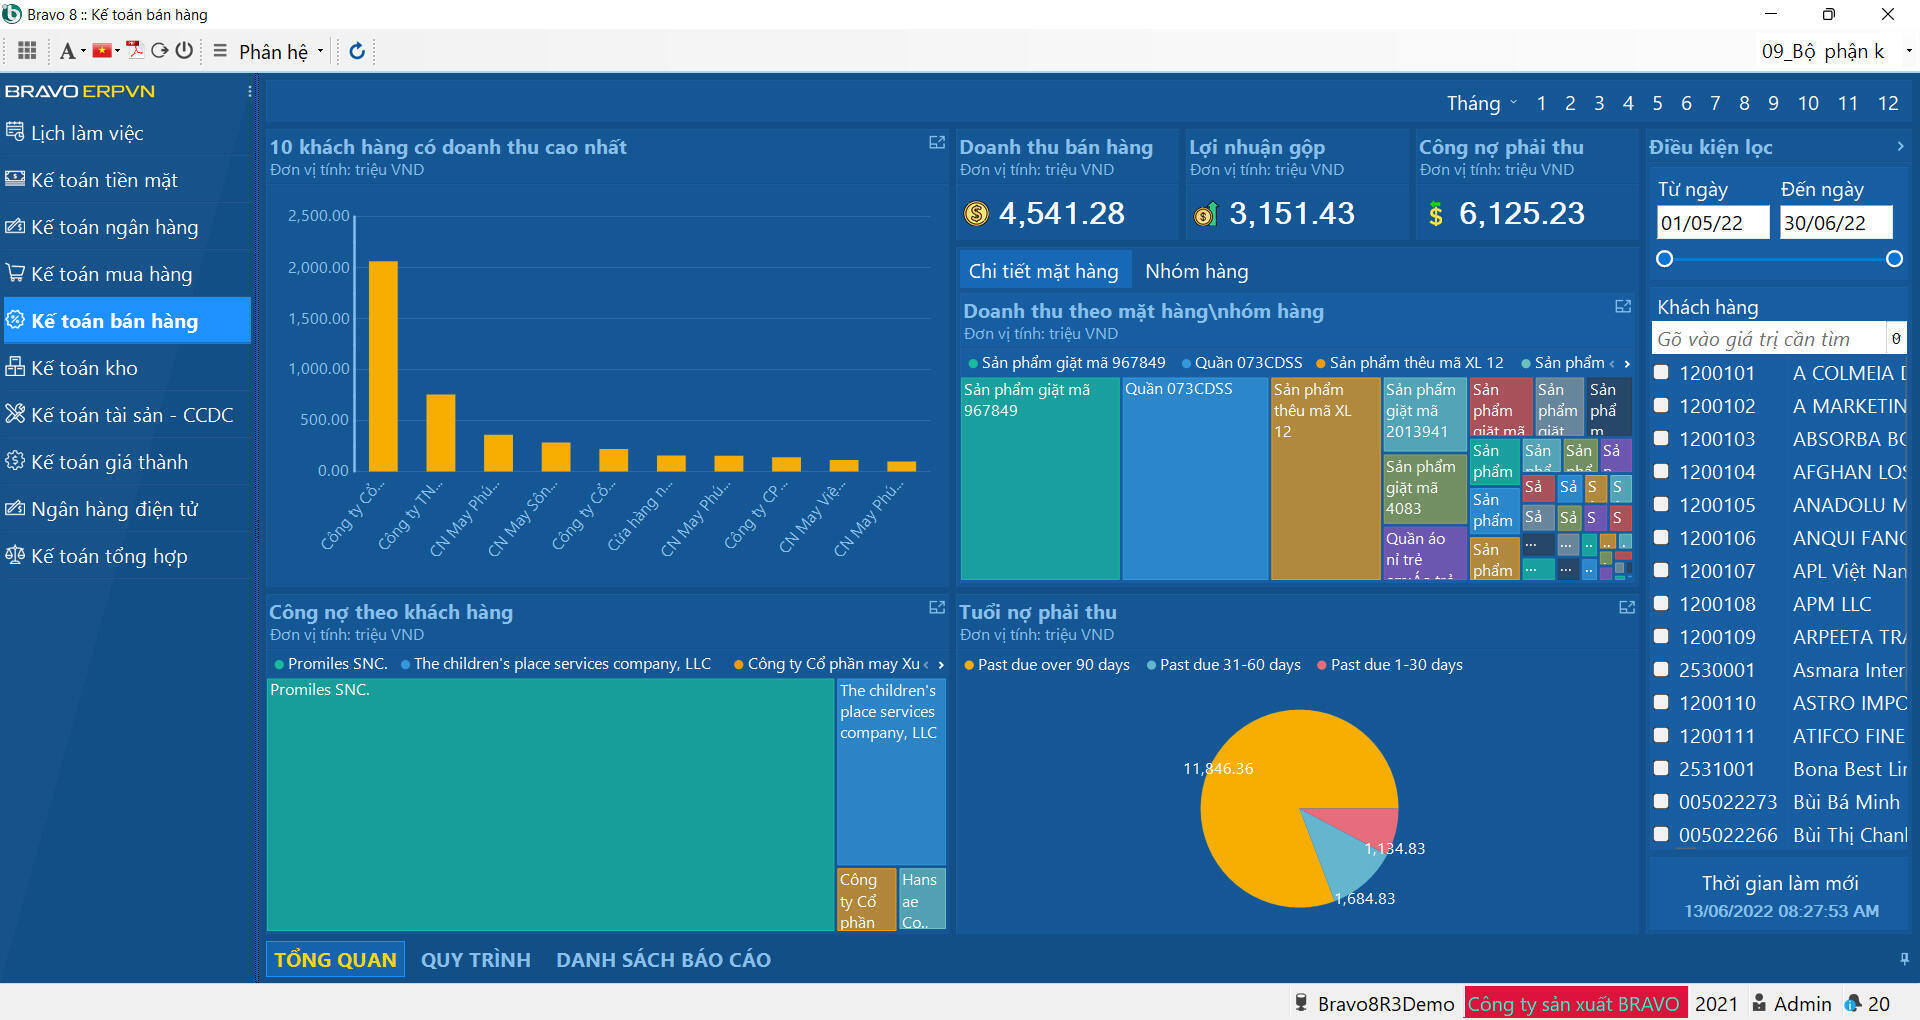Image resolution: width=1920 pixels, height=1020 pixels.
Task: Tick the checkbox for 1200108 APM LLC
Action: pos(1662,604)
